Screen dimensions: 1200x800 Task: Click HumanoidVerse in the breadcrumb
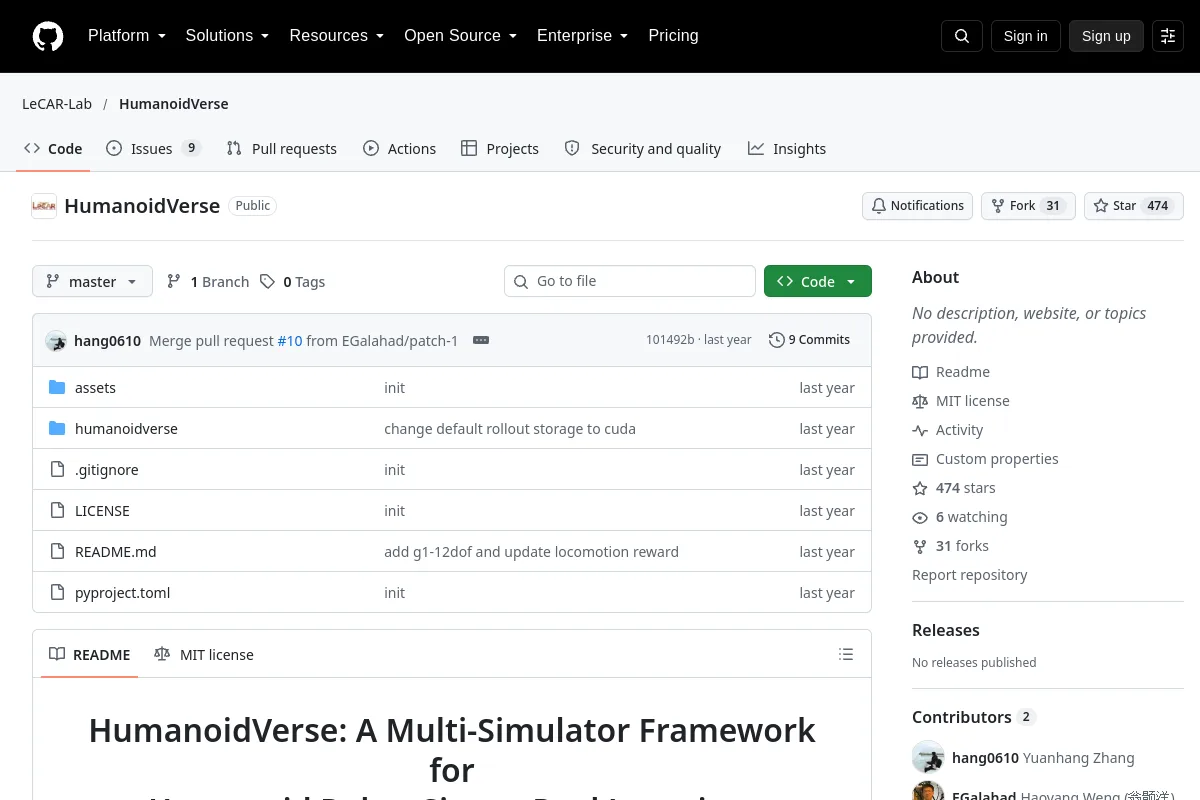174,104
